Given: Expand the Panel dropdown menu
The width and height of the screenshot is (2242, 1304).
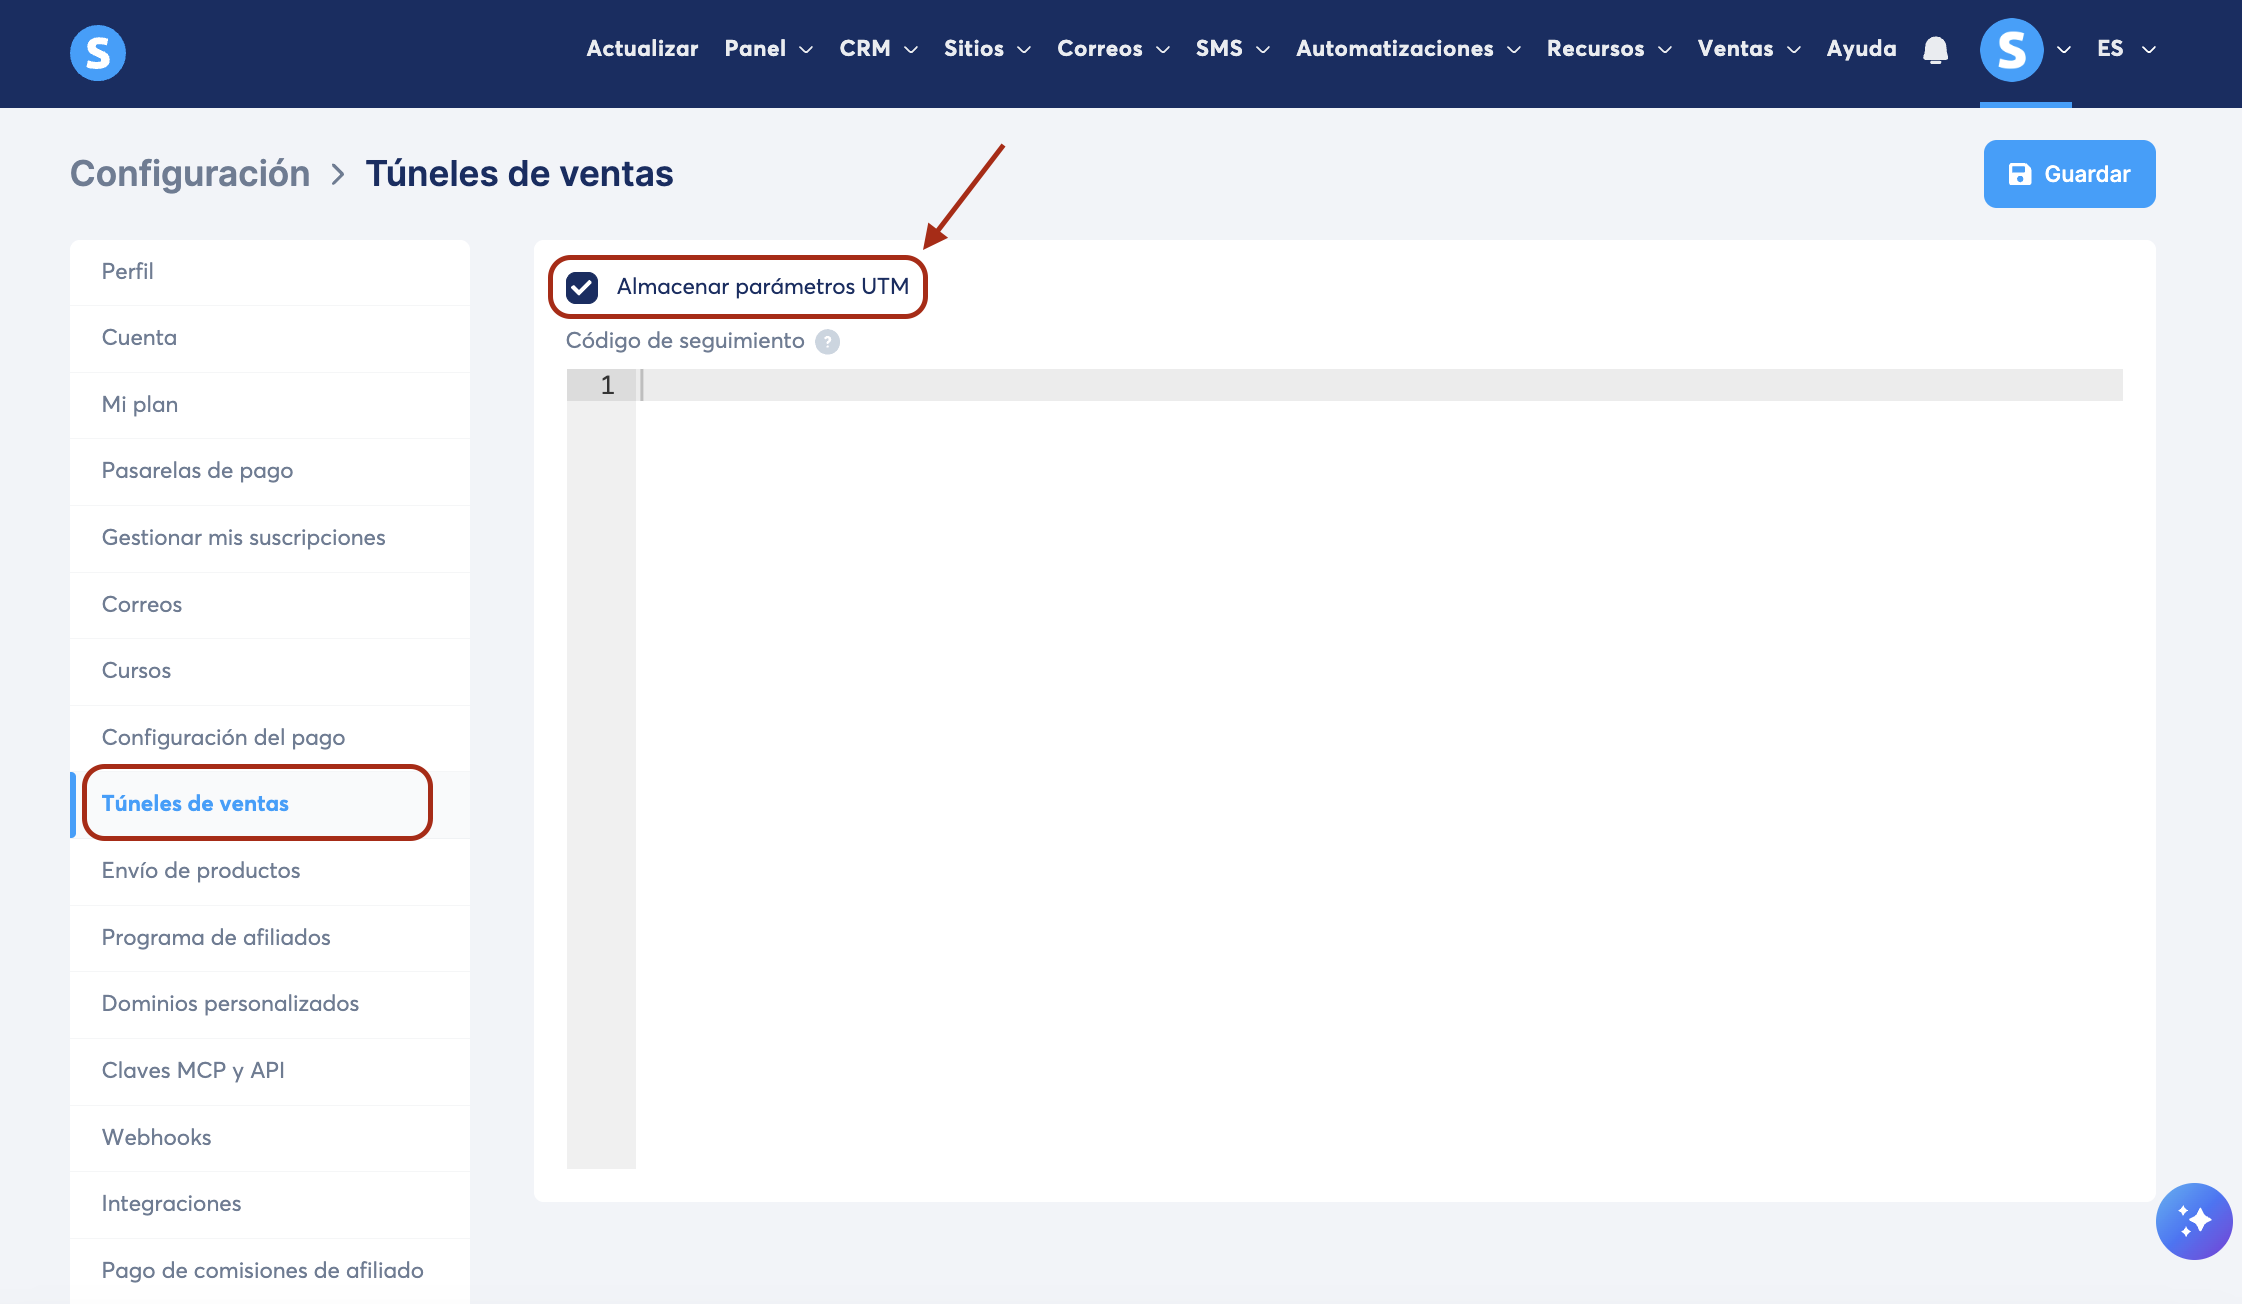Looking at the screenshot, I should (768, 49).
